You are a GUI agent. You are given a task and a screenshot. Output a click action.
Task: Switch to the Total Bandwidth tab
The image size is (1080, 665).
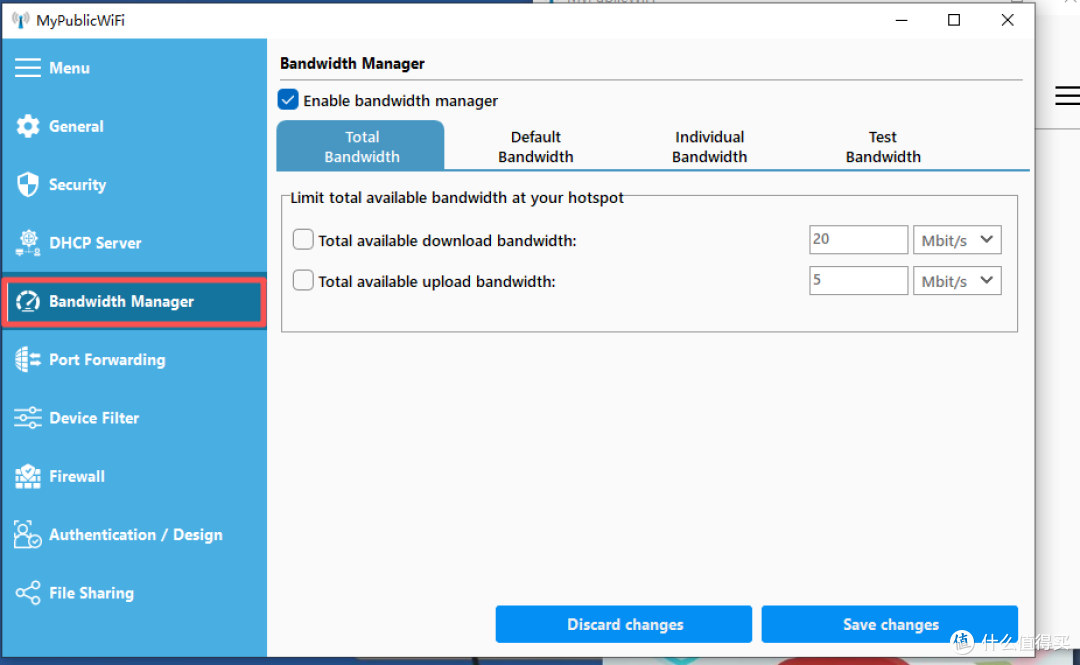[361, 146]
